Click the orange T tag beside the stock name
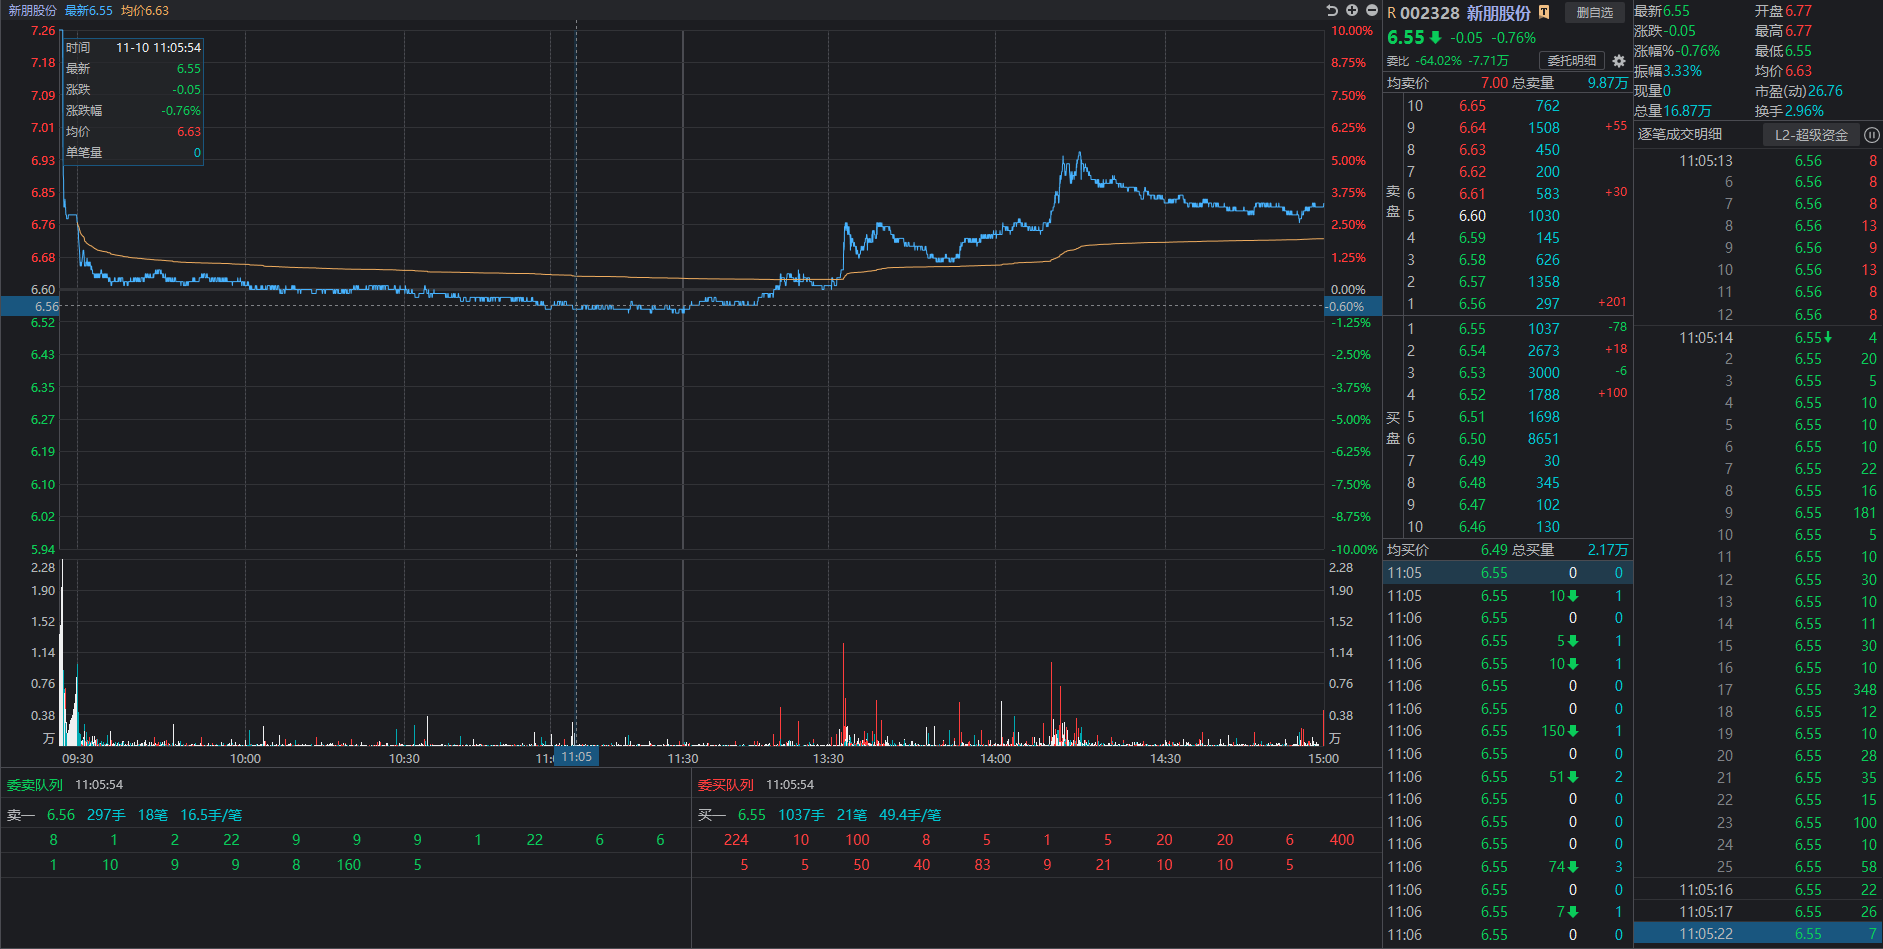 1544,12
